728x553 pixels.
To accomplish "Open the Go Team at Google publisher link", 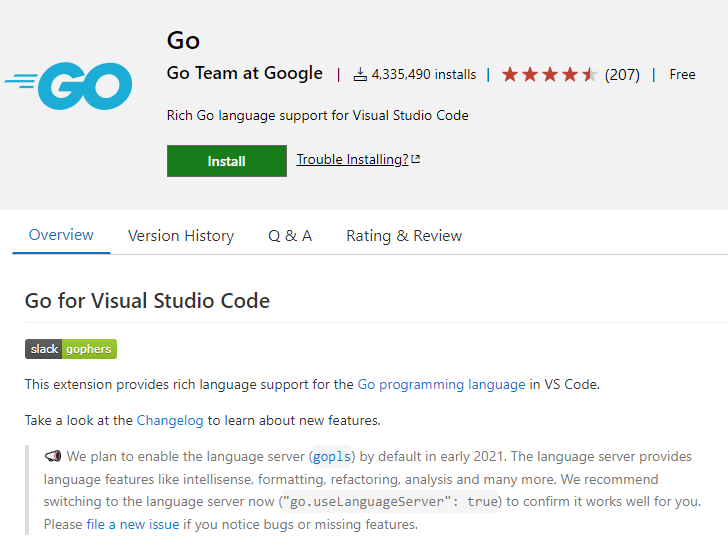I will pos(245,73).
